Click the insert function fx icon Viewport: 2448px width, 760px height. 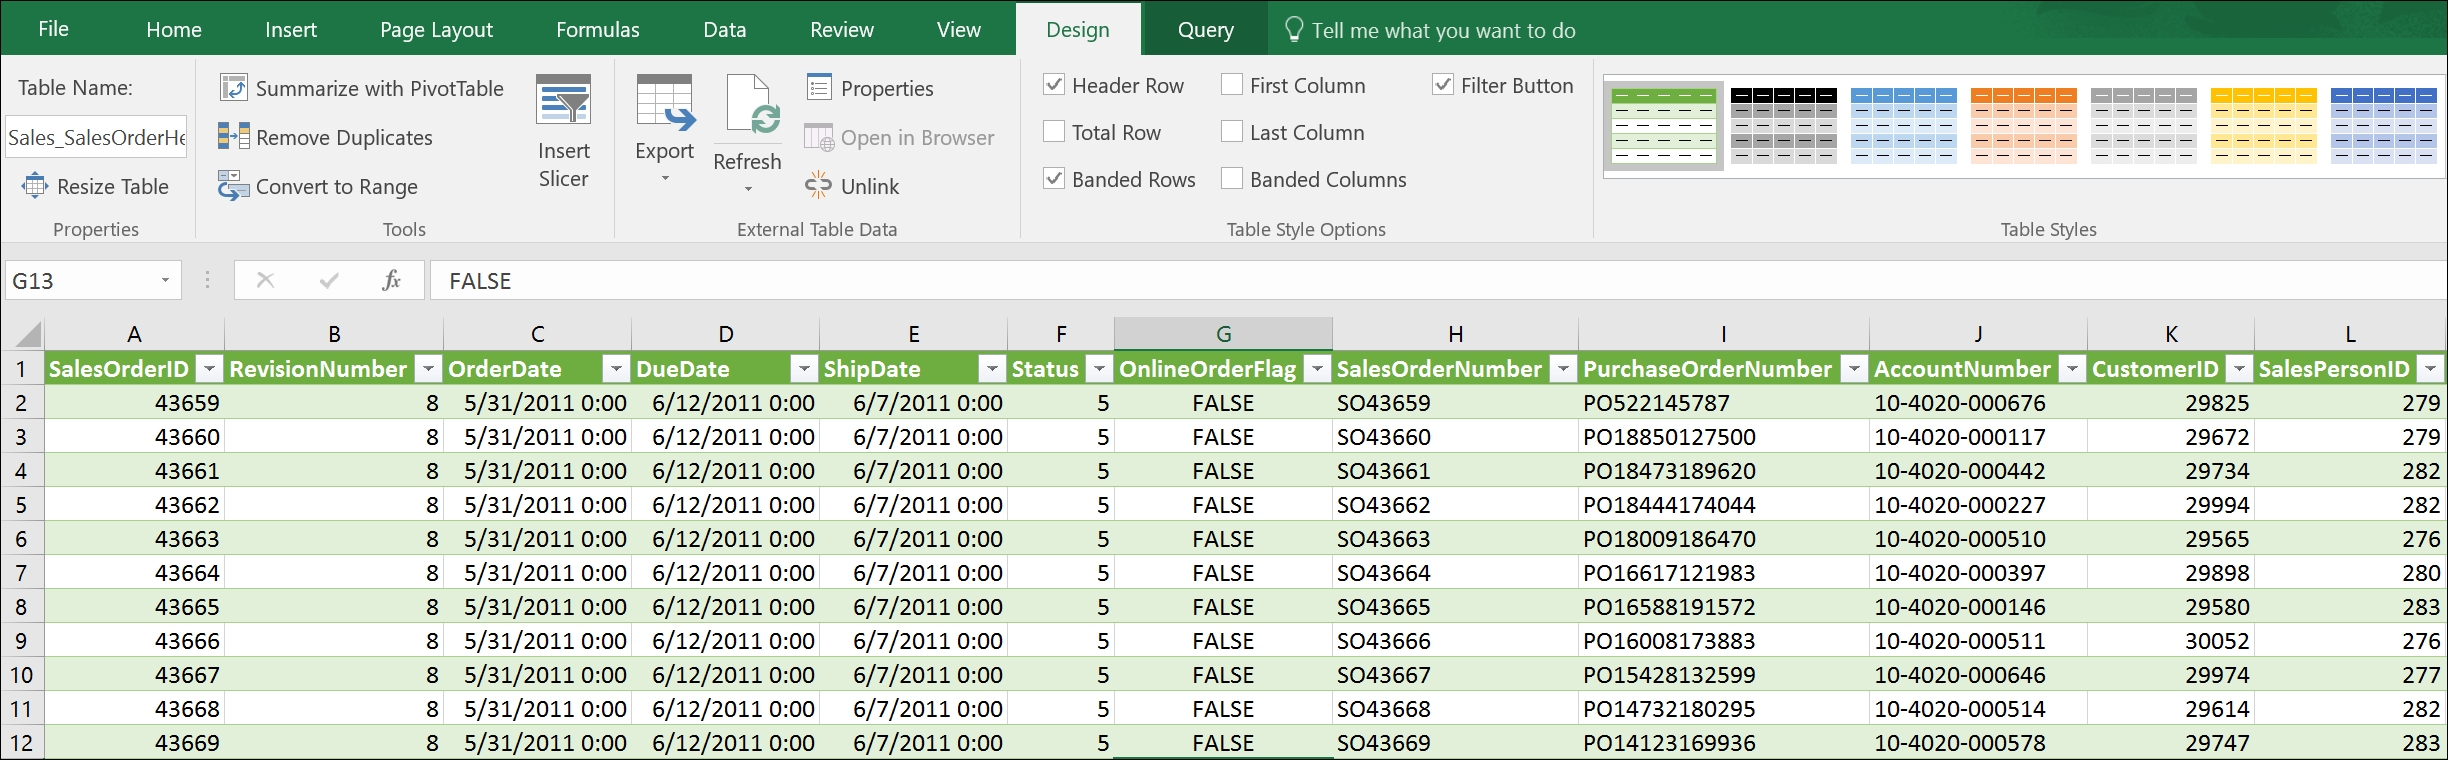[x=391, y=281]
